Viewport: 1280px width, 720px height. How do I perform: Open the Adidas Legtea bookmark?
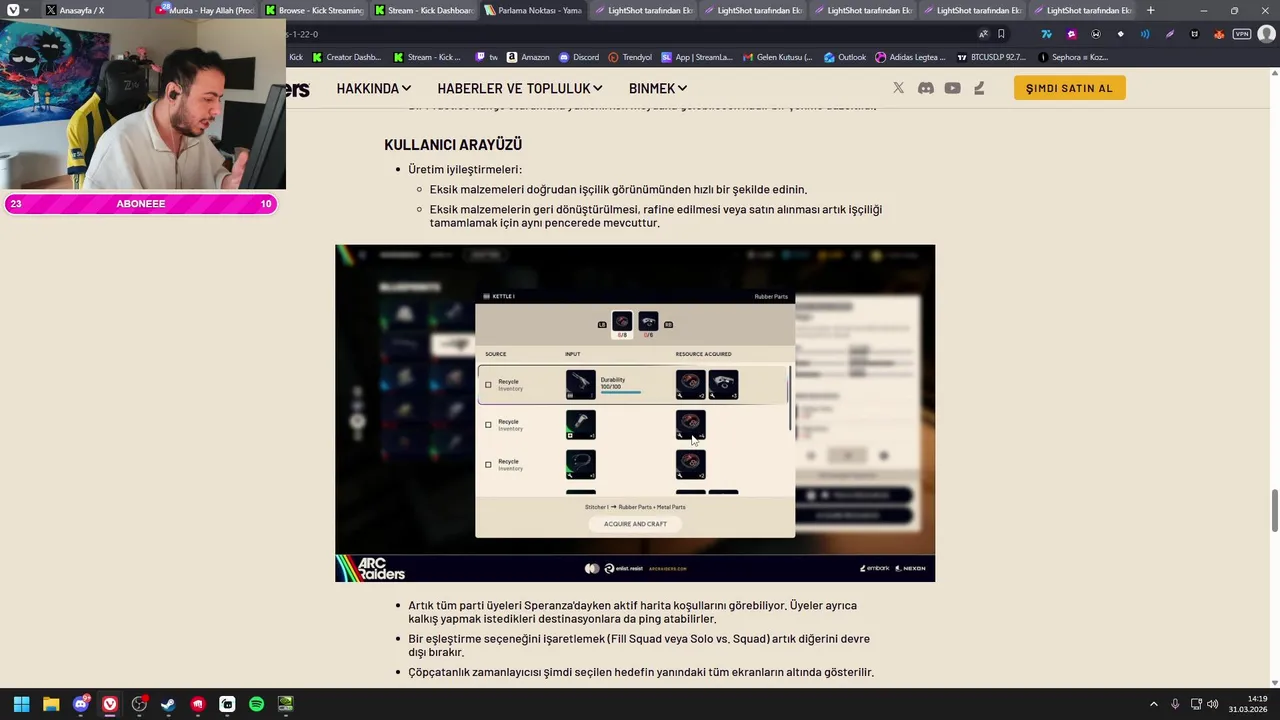[x=910, y=57]
